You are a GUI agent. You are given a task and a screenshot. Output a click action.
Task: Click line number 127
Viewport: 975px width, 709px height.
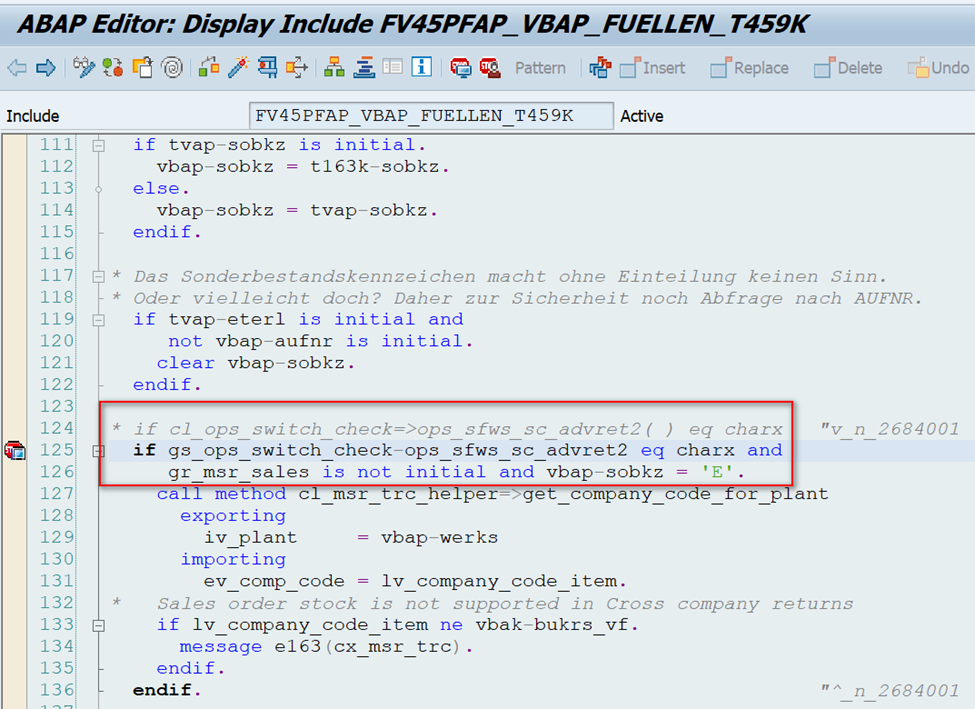point(57,494)
